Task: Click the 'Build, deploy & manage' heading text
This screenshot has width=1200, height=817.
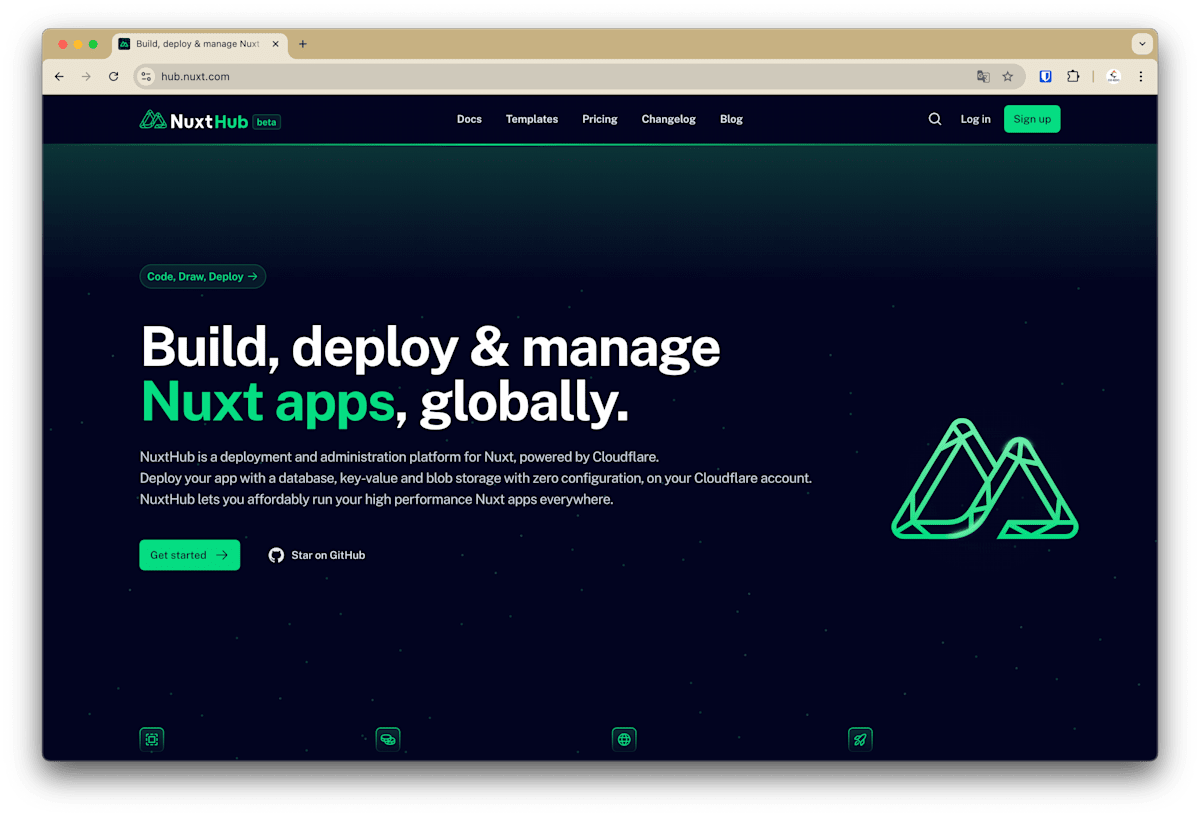Action: click(430, 346)
